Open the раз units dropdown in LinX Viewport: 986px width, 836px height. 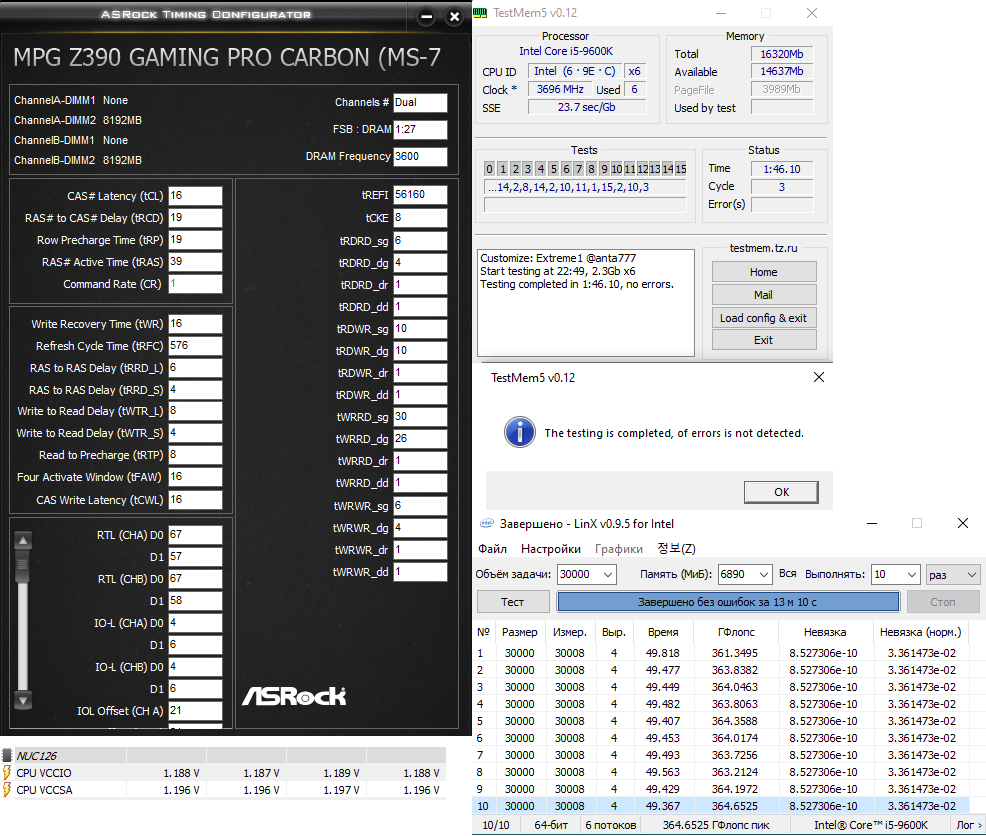pos(953,574)
